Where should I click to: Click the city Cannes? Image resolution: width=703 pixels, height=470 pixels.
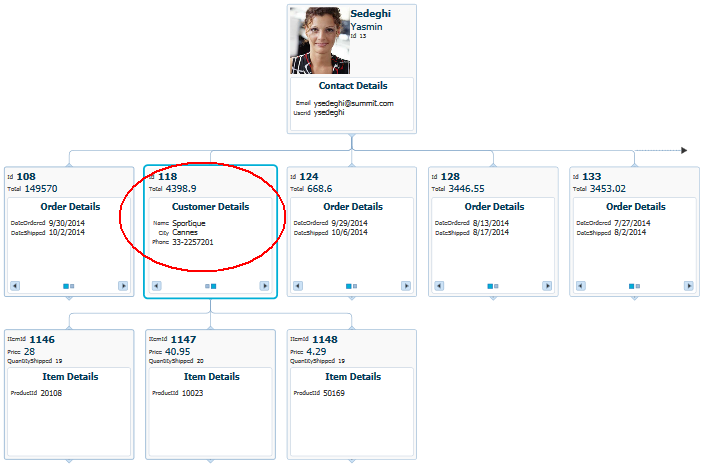[185, 232]
